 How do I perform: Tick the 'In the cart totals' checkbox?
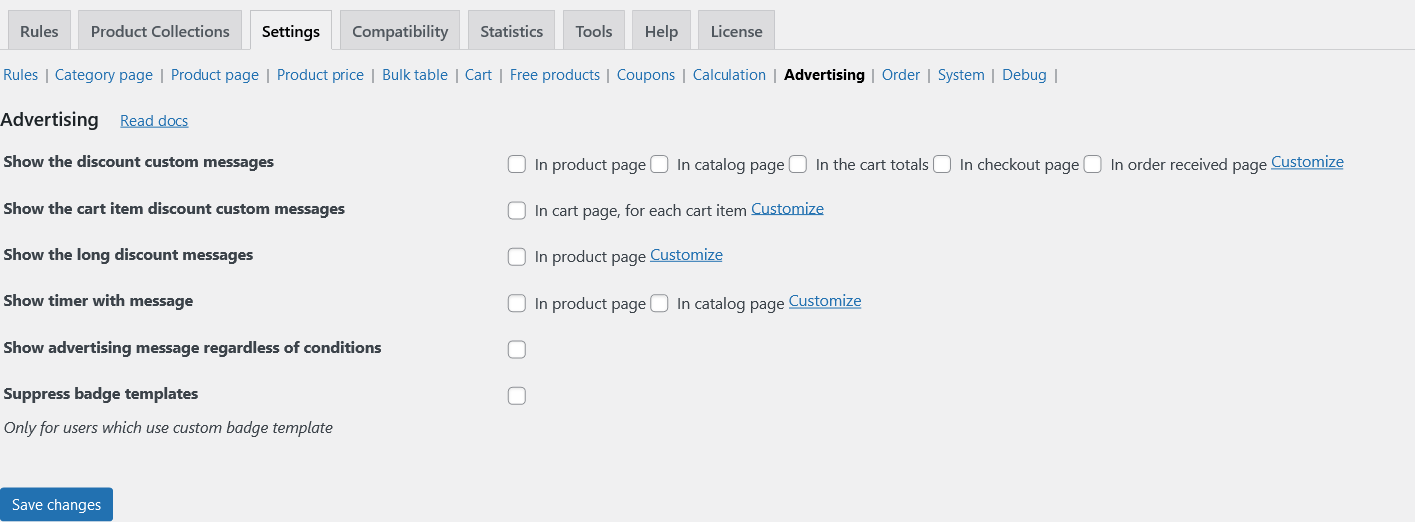coord(798,164)
